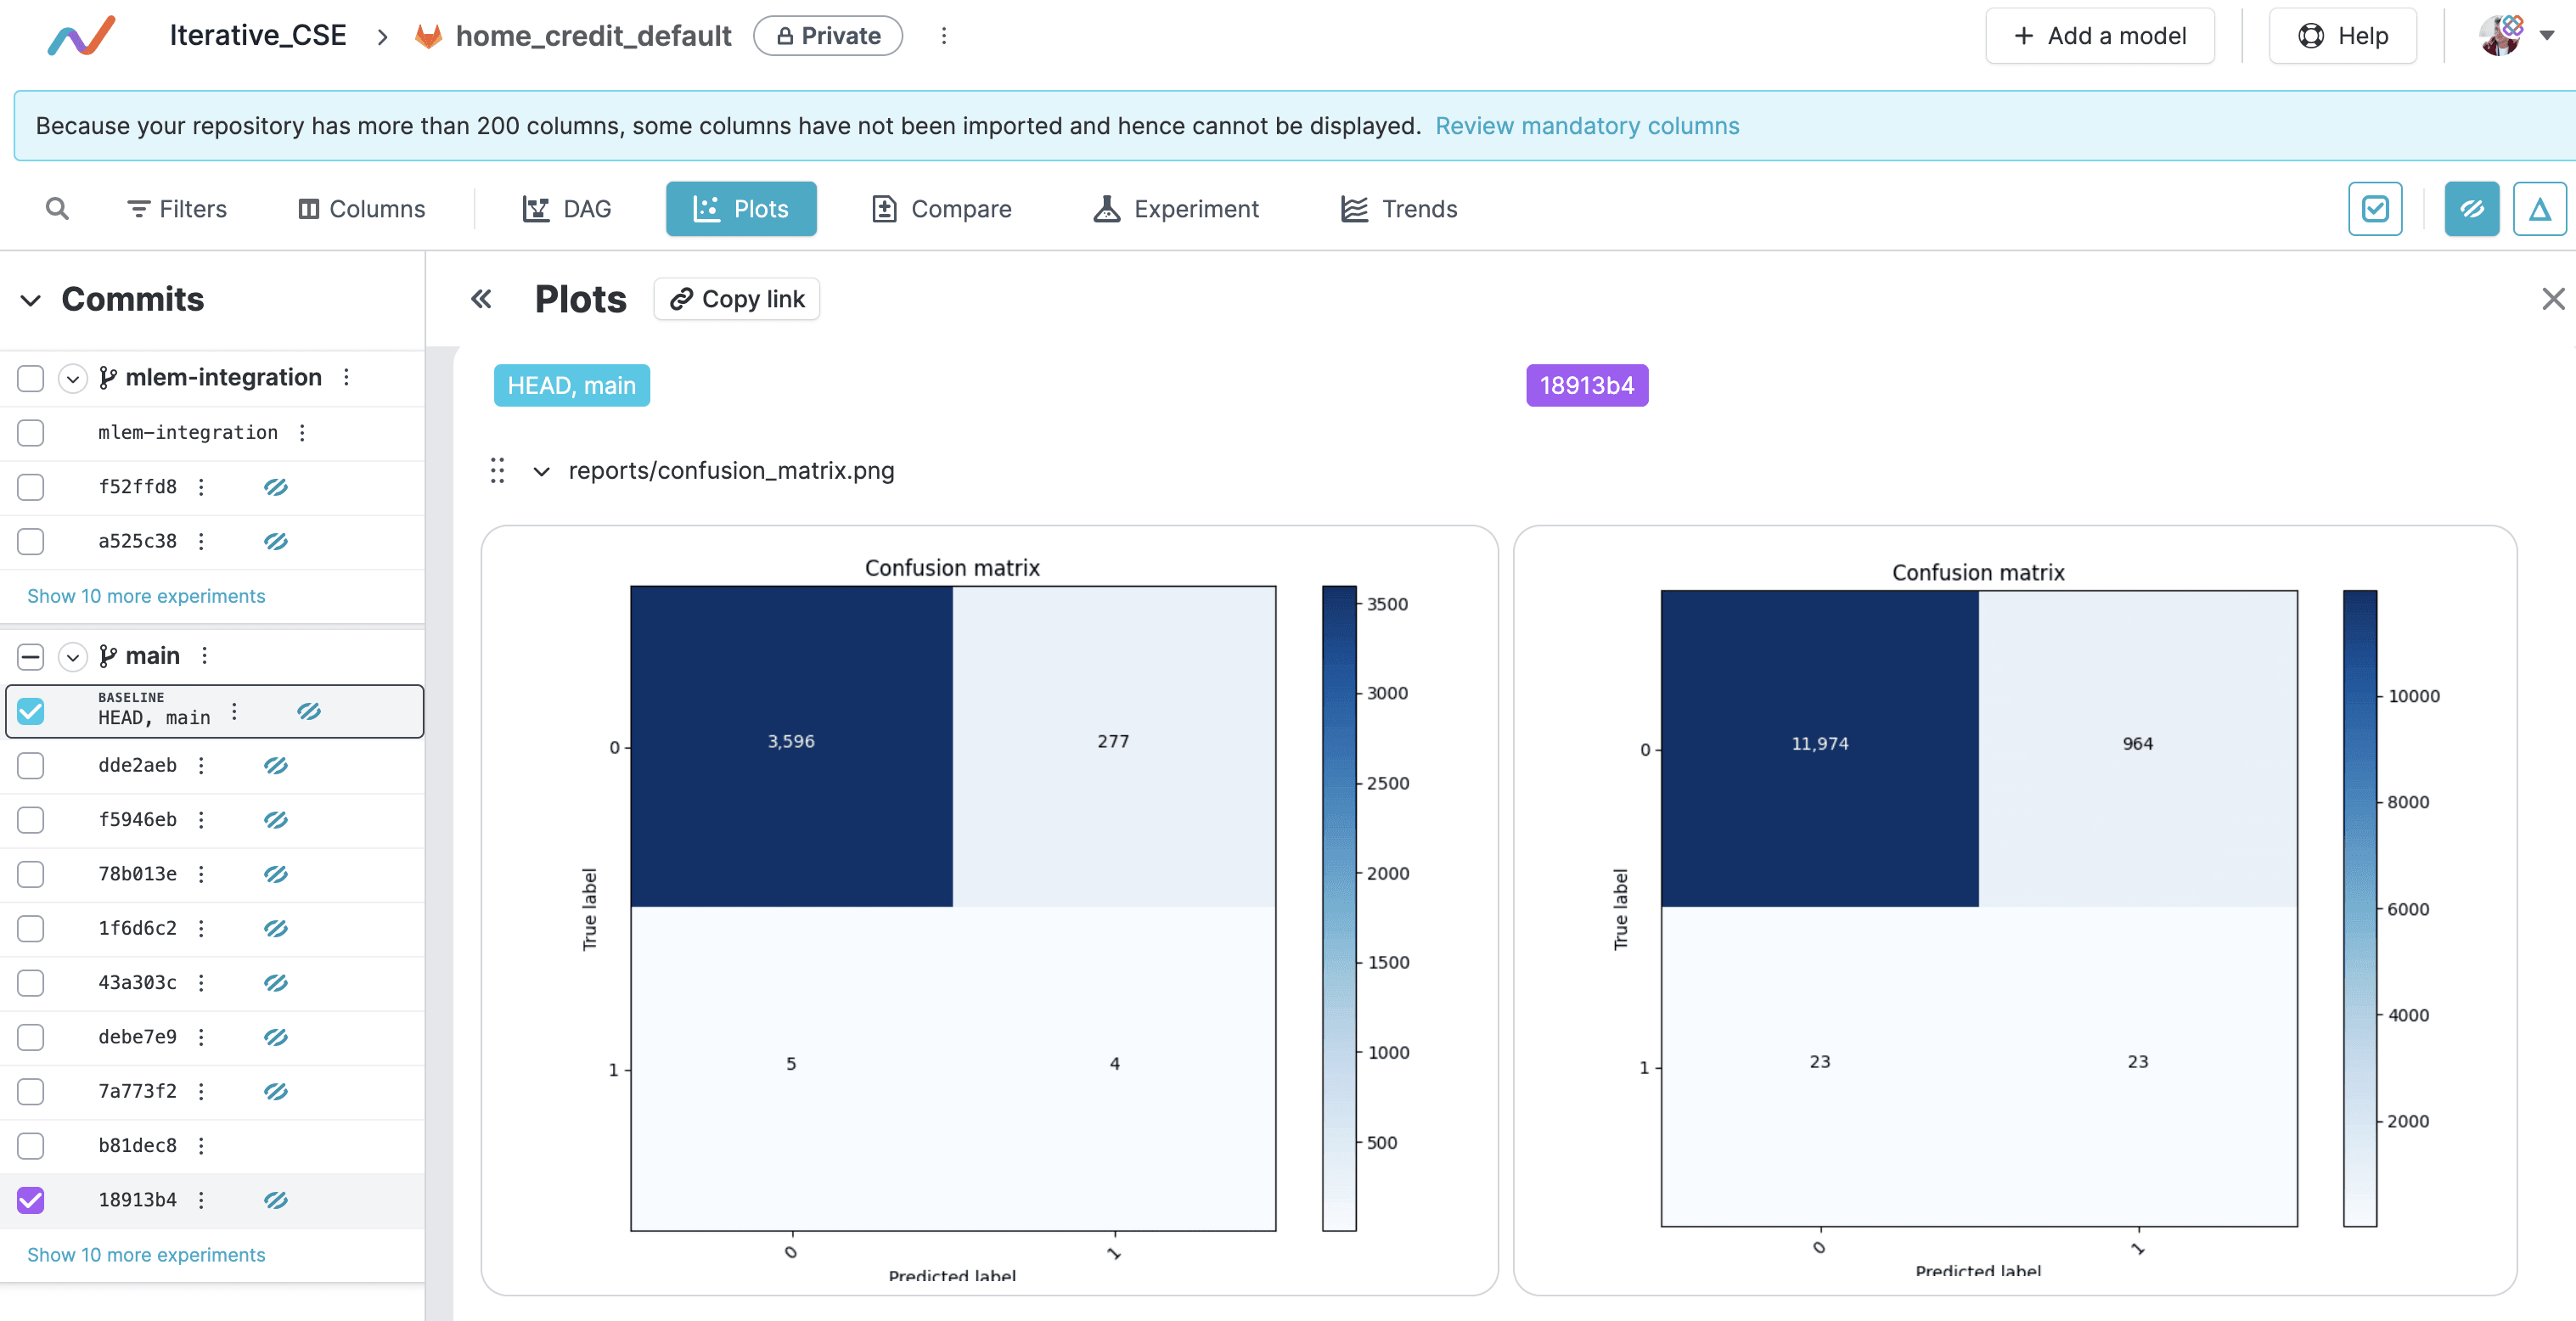Click the HEAD, main confusion matrix image
The height and width of the screenshot is (1321, 2576).
tap(989, 908)
